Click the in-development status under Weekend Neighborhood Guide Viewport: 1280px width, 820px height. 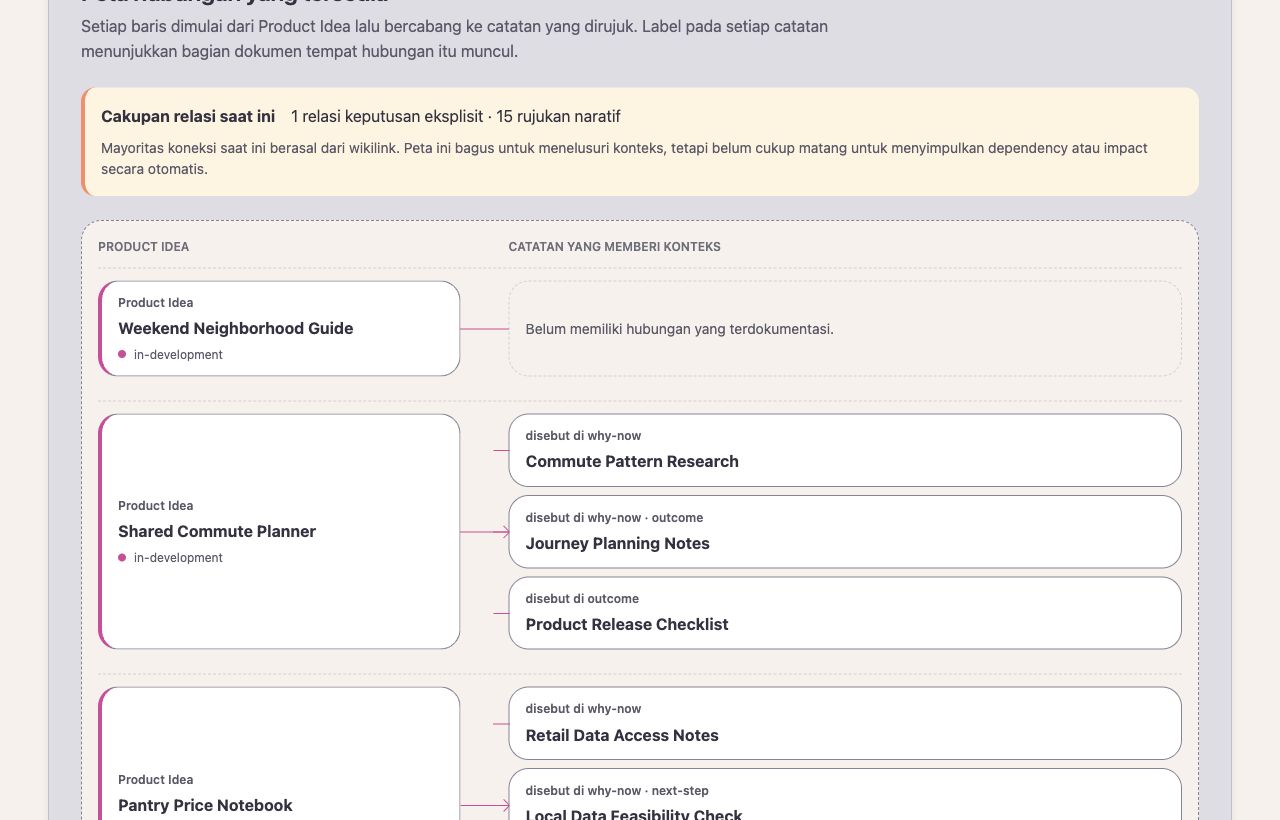click(171, 355)
